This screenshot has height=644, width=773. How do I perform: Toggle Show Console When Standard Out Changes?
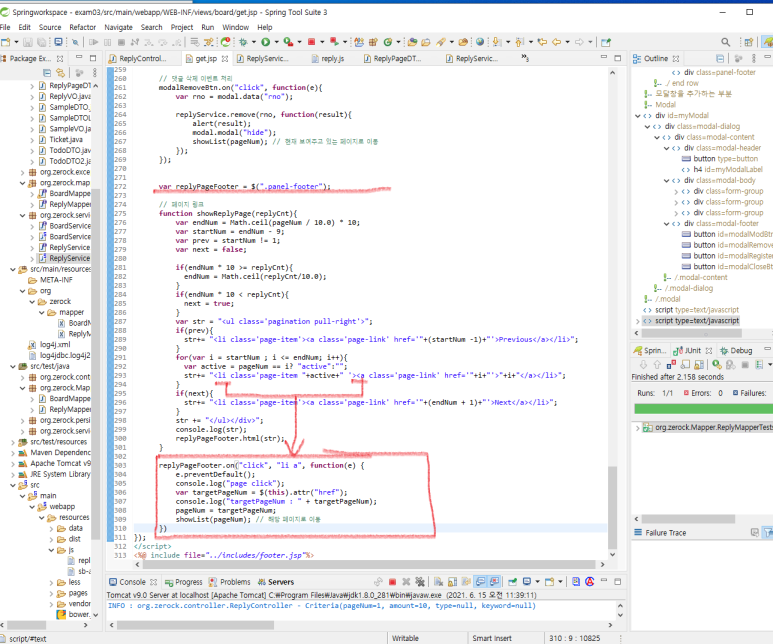click(480, 582)
